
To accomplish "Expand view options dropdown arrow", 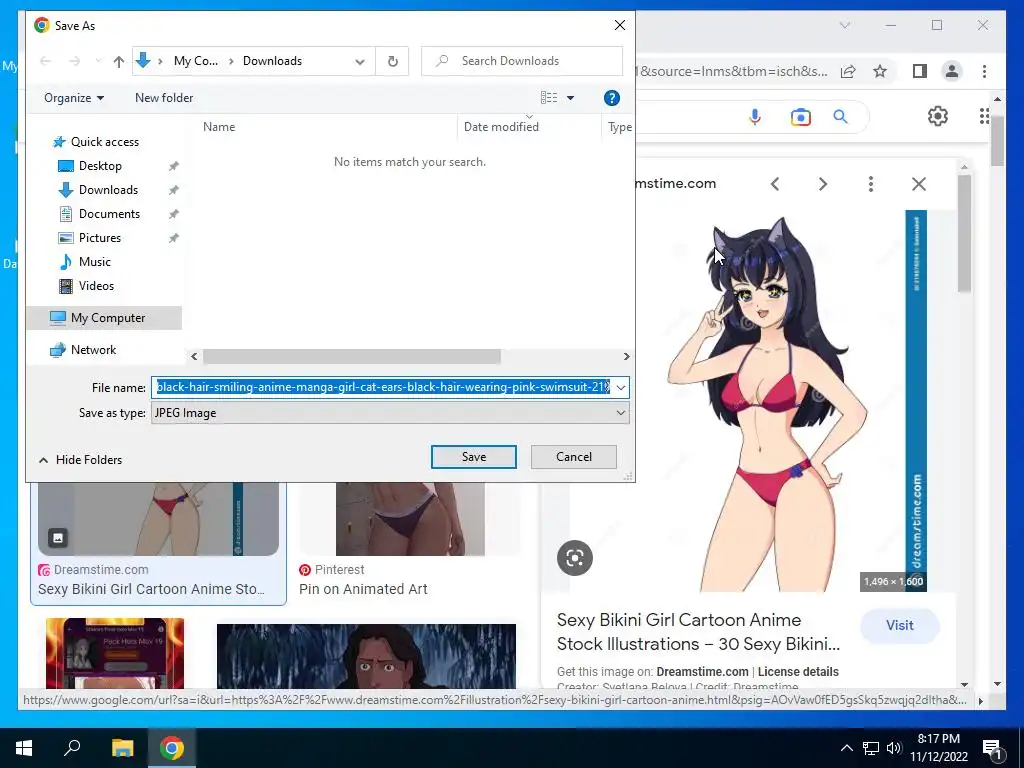I will tap(570, 98).
